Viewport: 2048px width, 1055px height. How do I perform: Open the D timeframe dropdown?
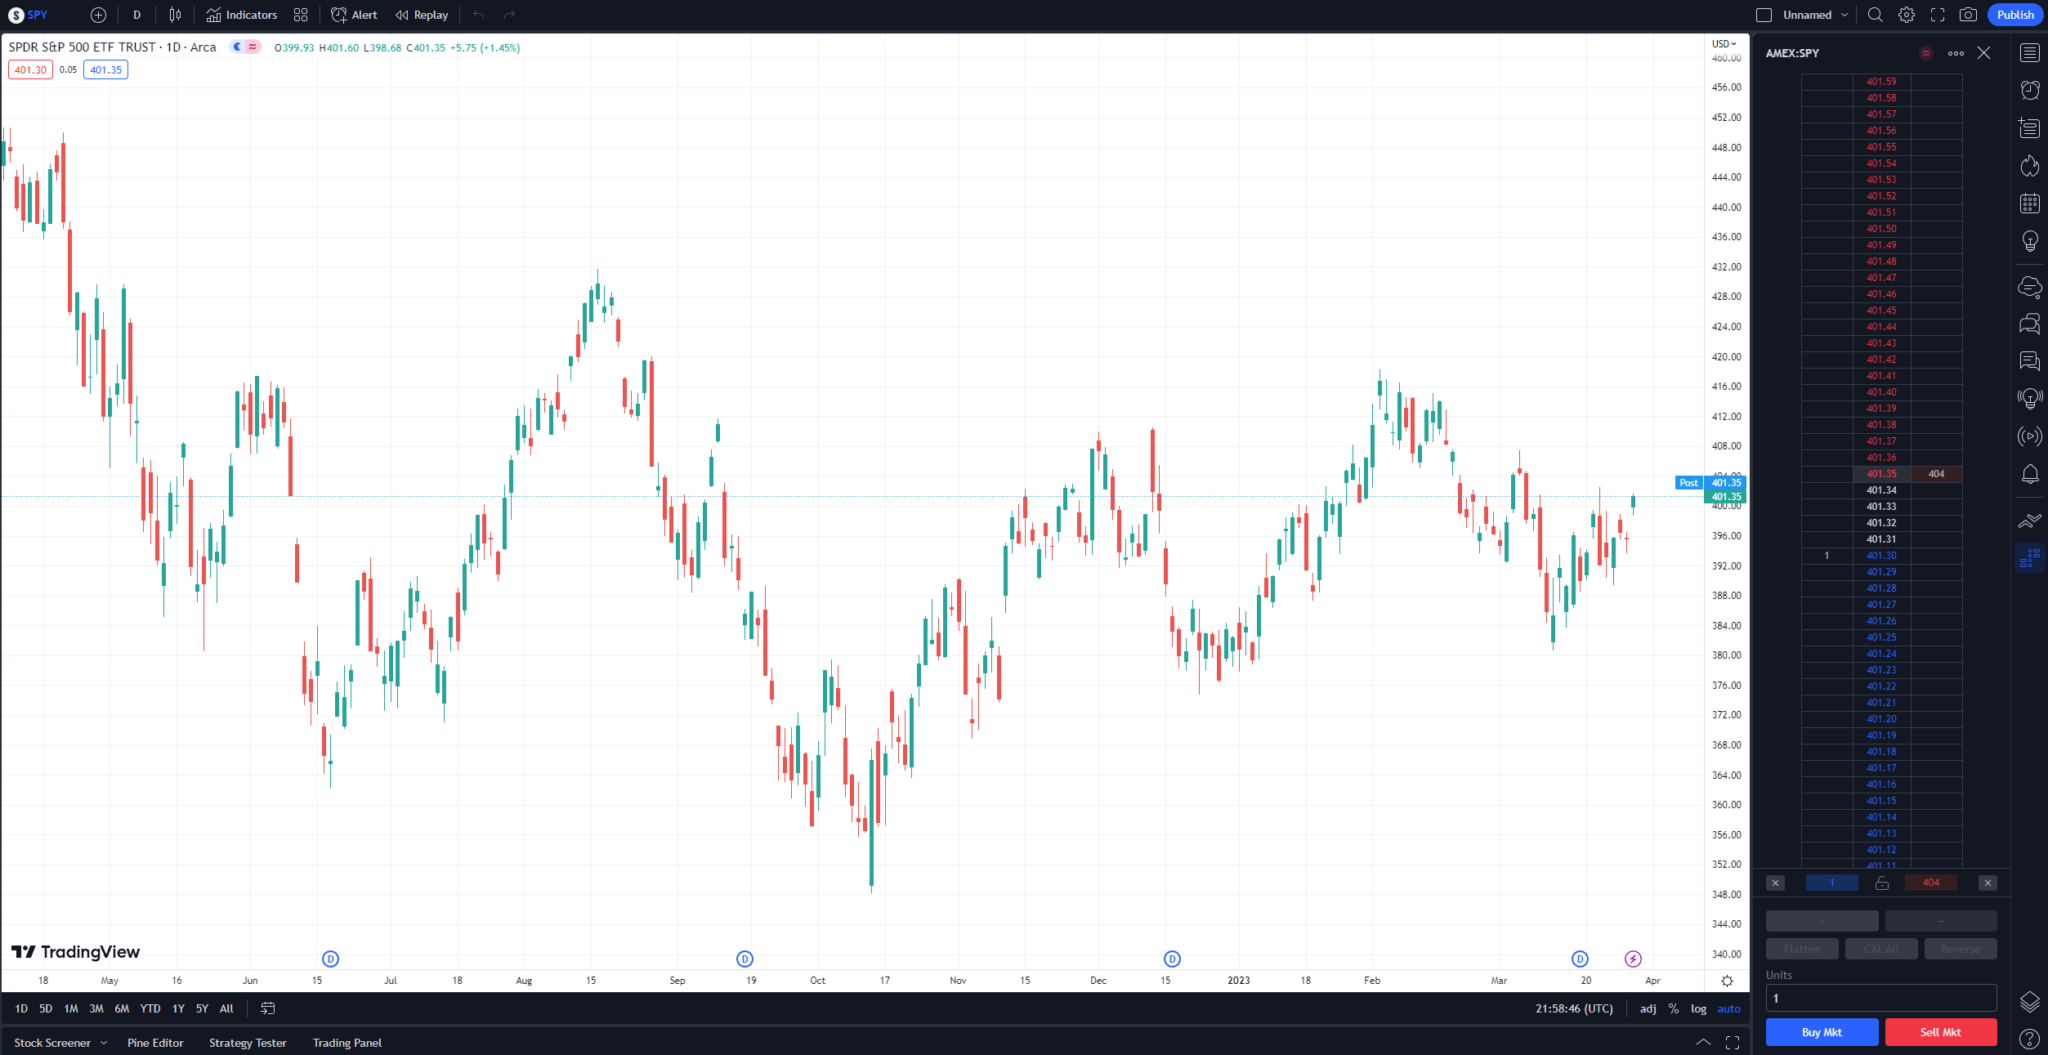click(136, 15)
